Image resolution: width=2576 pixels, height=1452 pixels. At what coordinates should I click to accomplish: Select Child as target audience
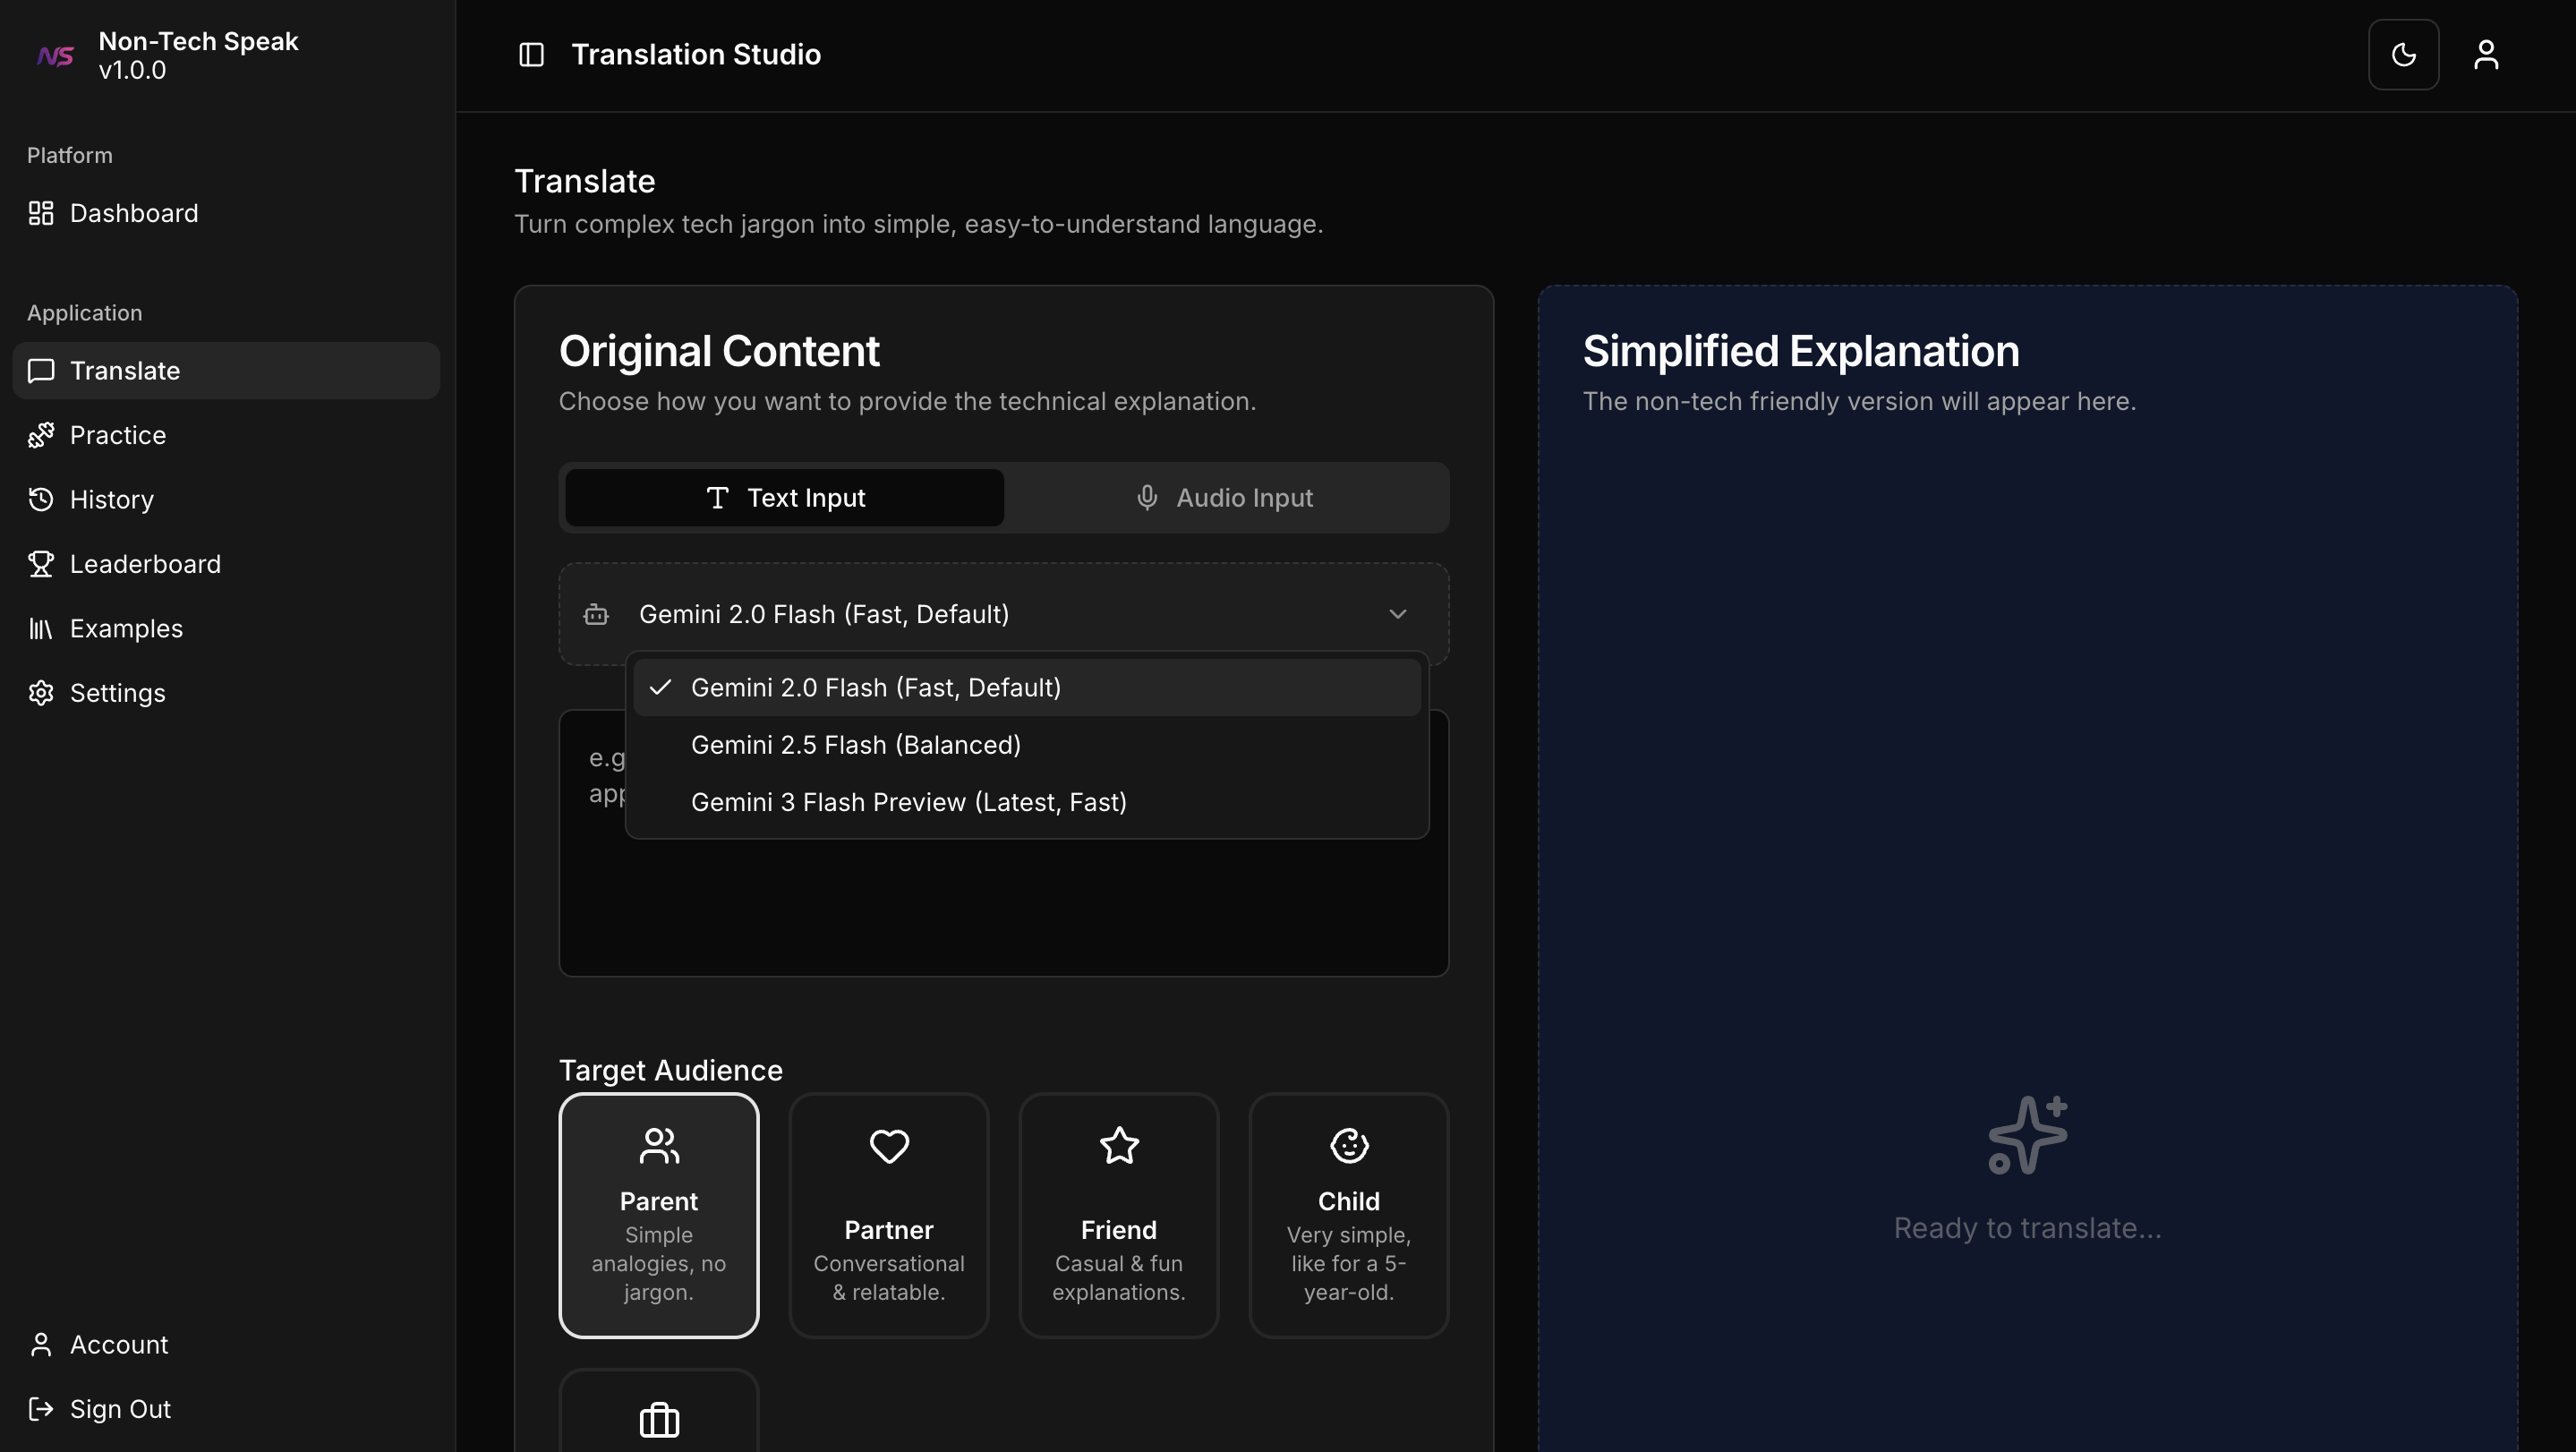pyautogui.click(x=1348, y=1215)
